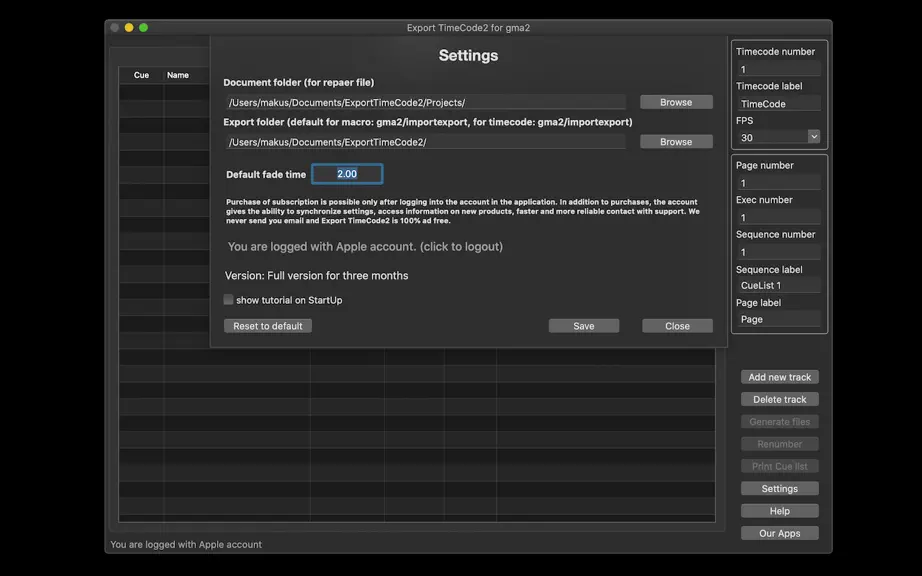Click the Renumber button
This screenshot has width=922, height=576.
click(x=780, y=444)
